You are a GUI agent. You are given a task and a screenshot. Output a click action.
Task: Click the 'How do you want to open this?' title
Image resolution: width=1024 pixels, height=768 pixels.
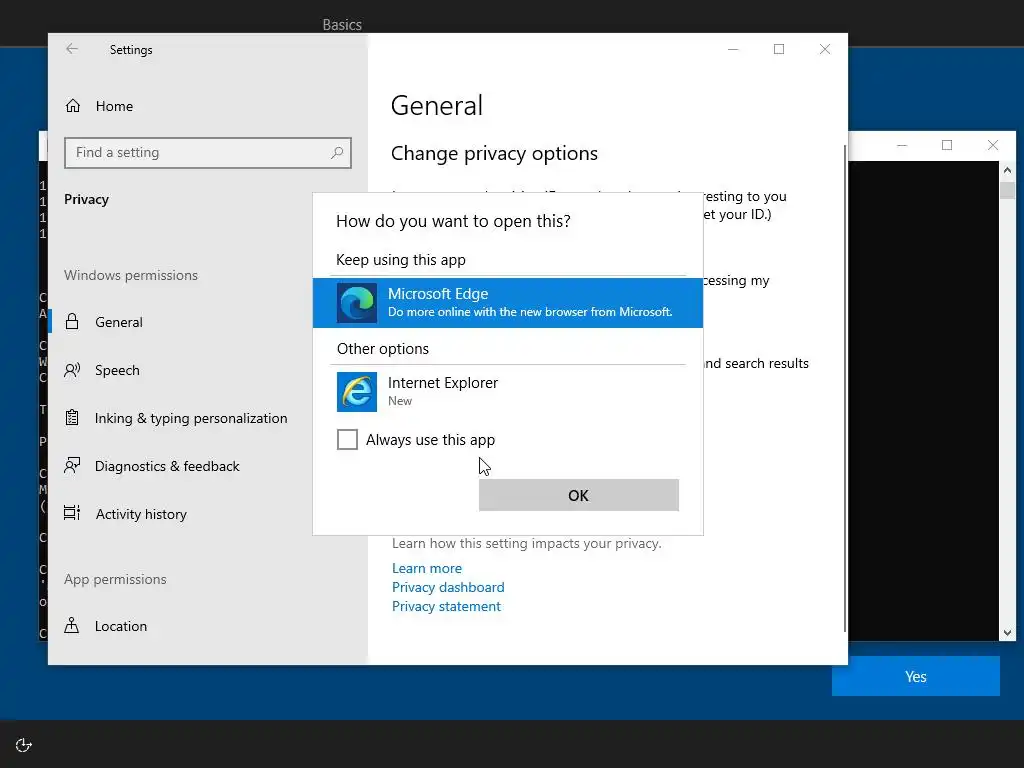[453, 221]
